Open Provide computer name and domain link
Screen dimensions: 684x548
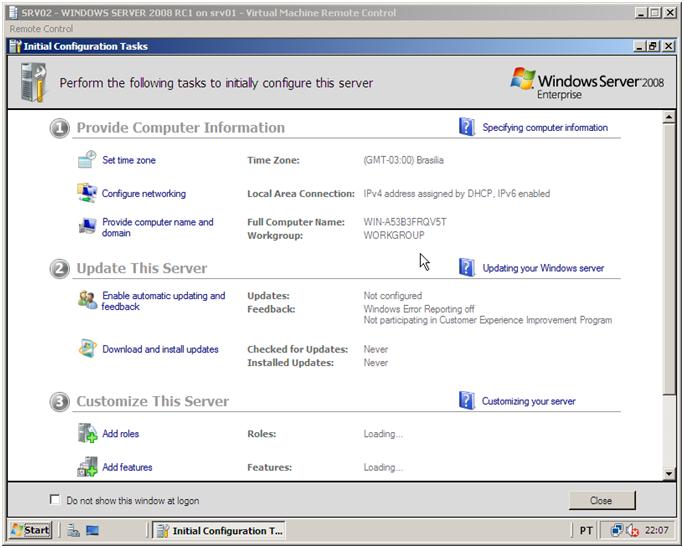click(x=157, y=227)
